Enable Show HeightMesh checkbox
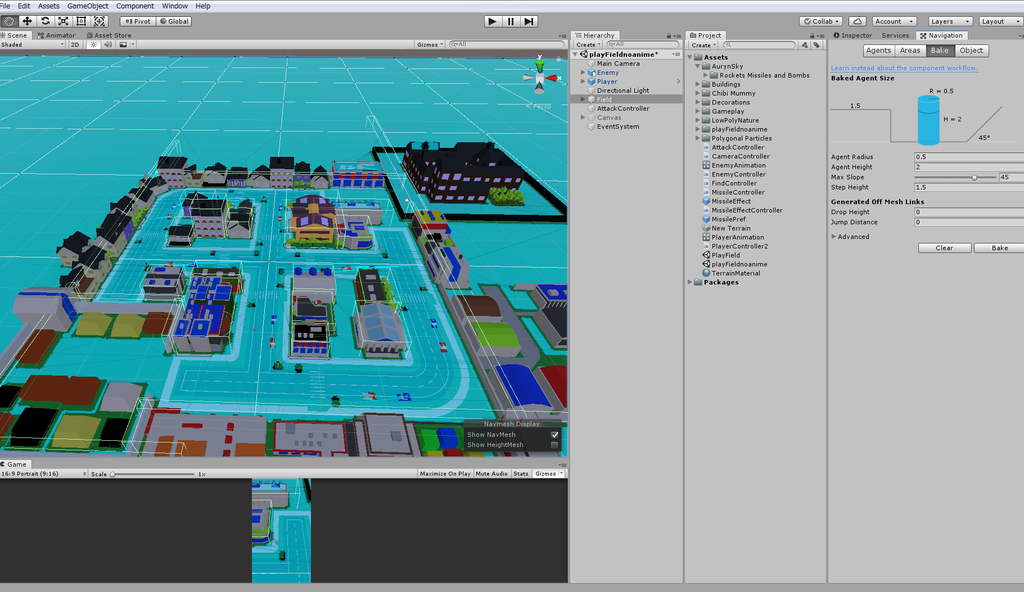1024x592 pixels. tap(554, 445)
